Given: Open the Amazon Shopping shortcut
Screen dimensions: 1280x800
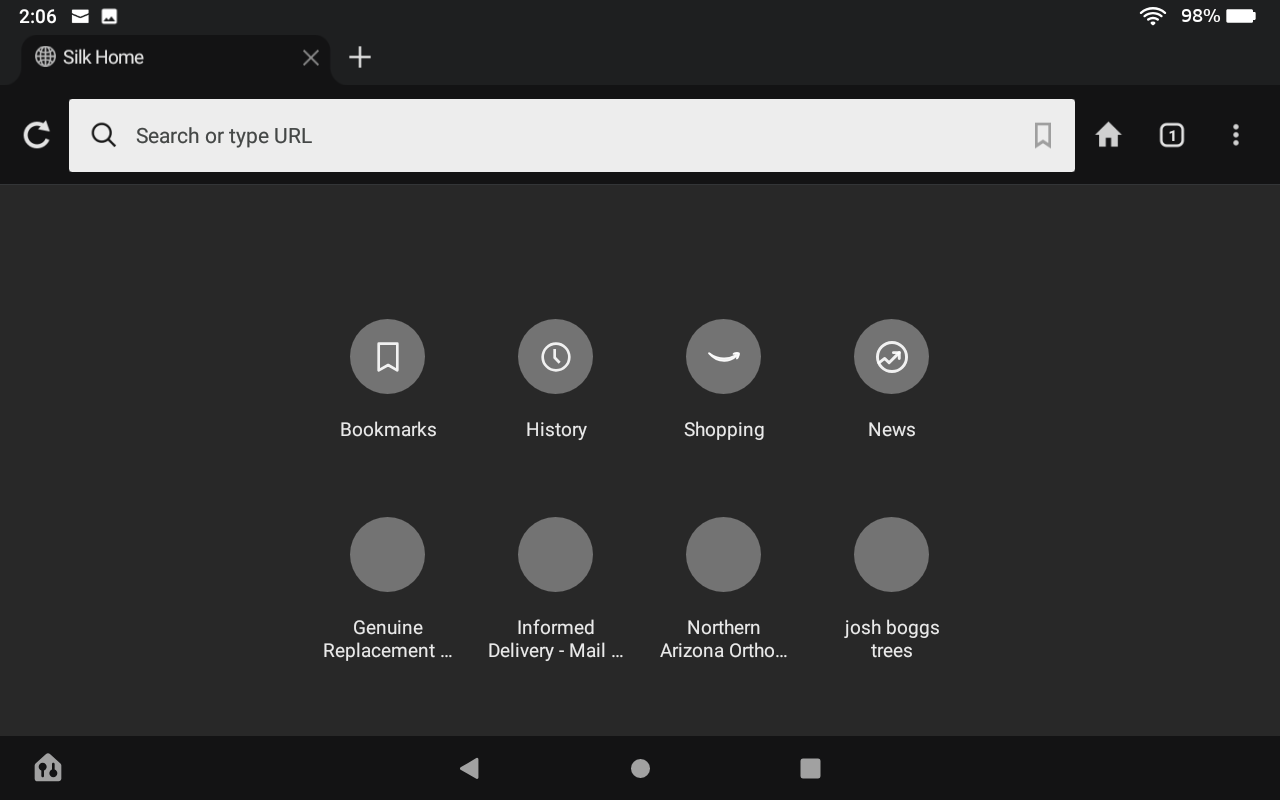Looking at the screenshot, I should coord(724,380).
